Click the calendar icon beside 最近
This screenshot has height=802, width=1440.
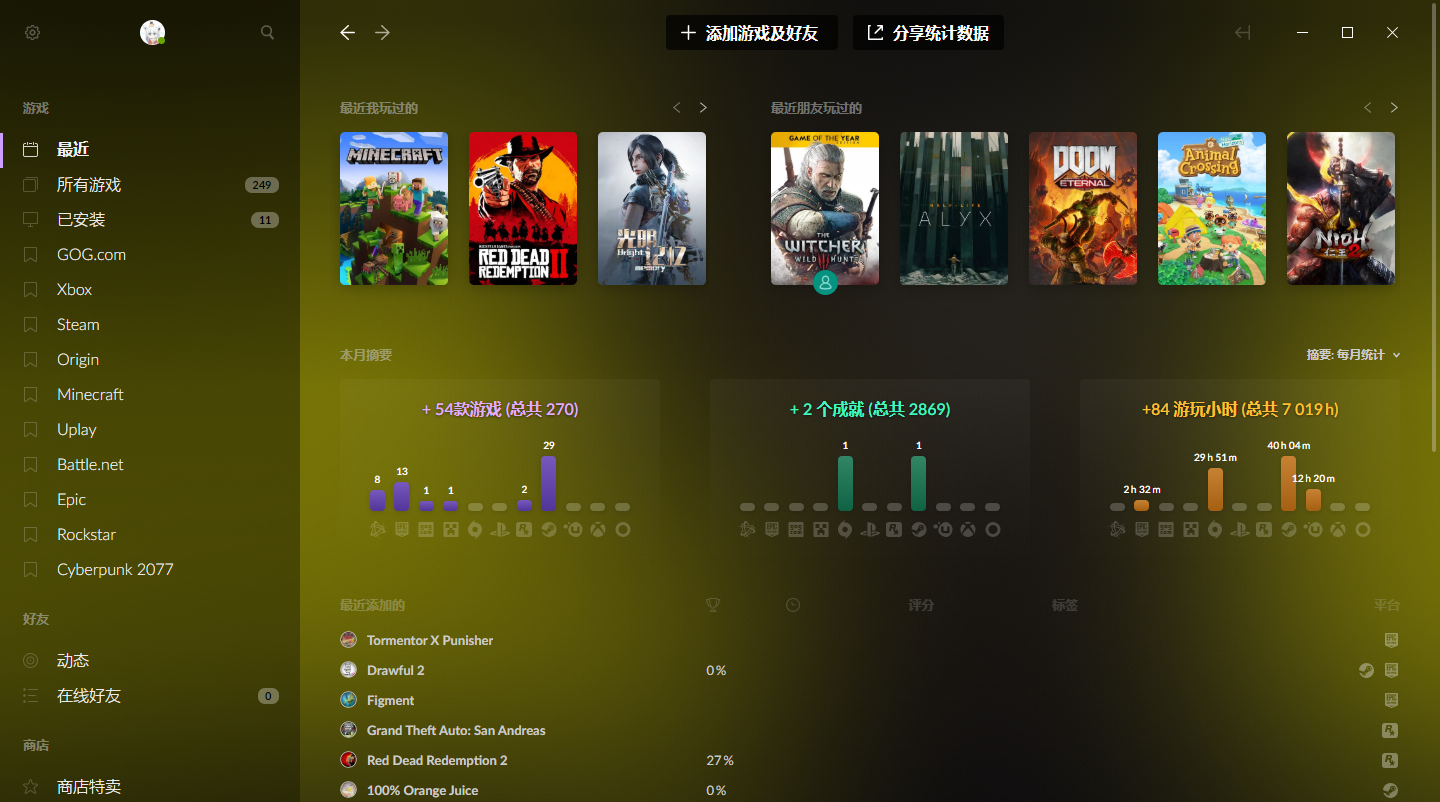pos(31,149)
